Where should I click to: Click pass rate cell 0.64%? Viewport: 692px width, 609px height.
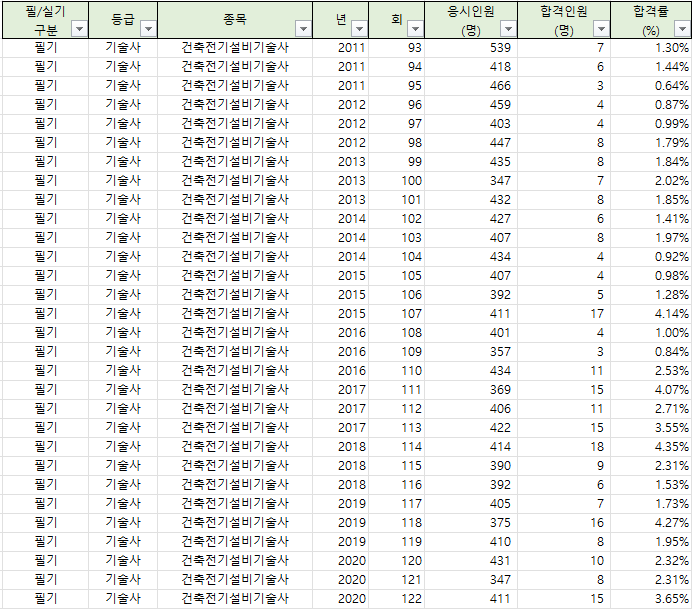(x=651, y=86)
